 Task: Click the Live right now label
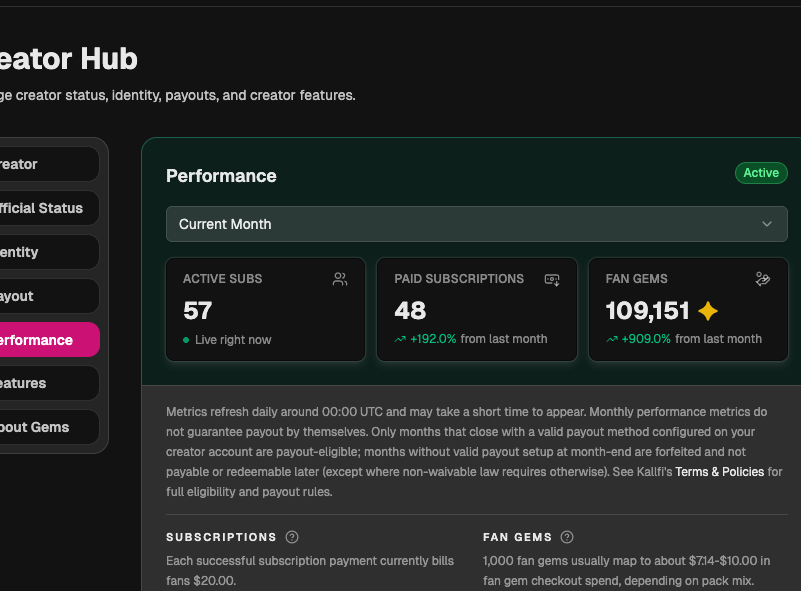point(233,340)
